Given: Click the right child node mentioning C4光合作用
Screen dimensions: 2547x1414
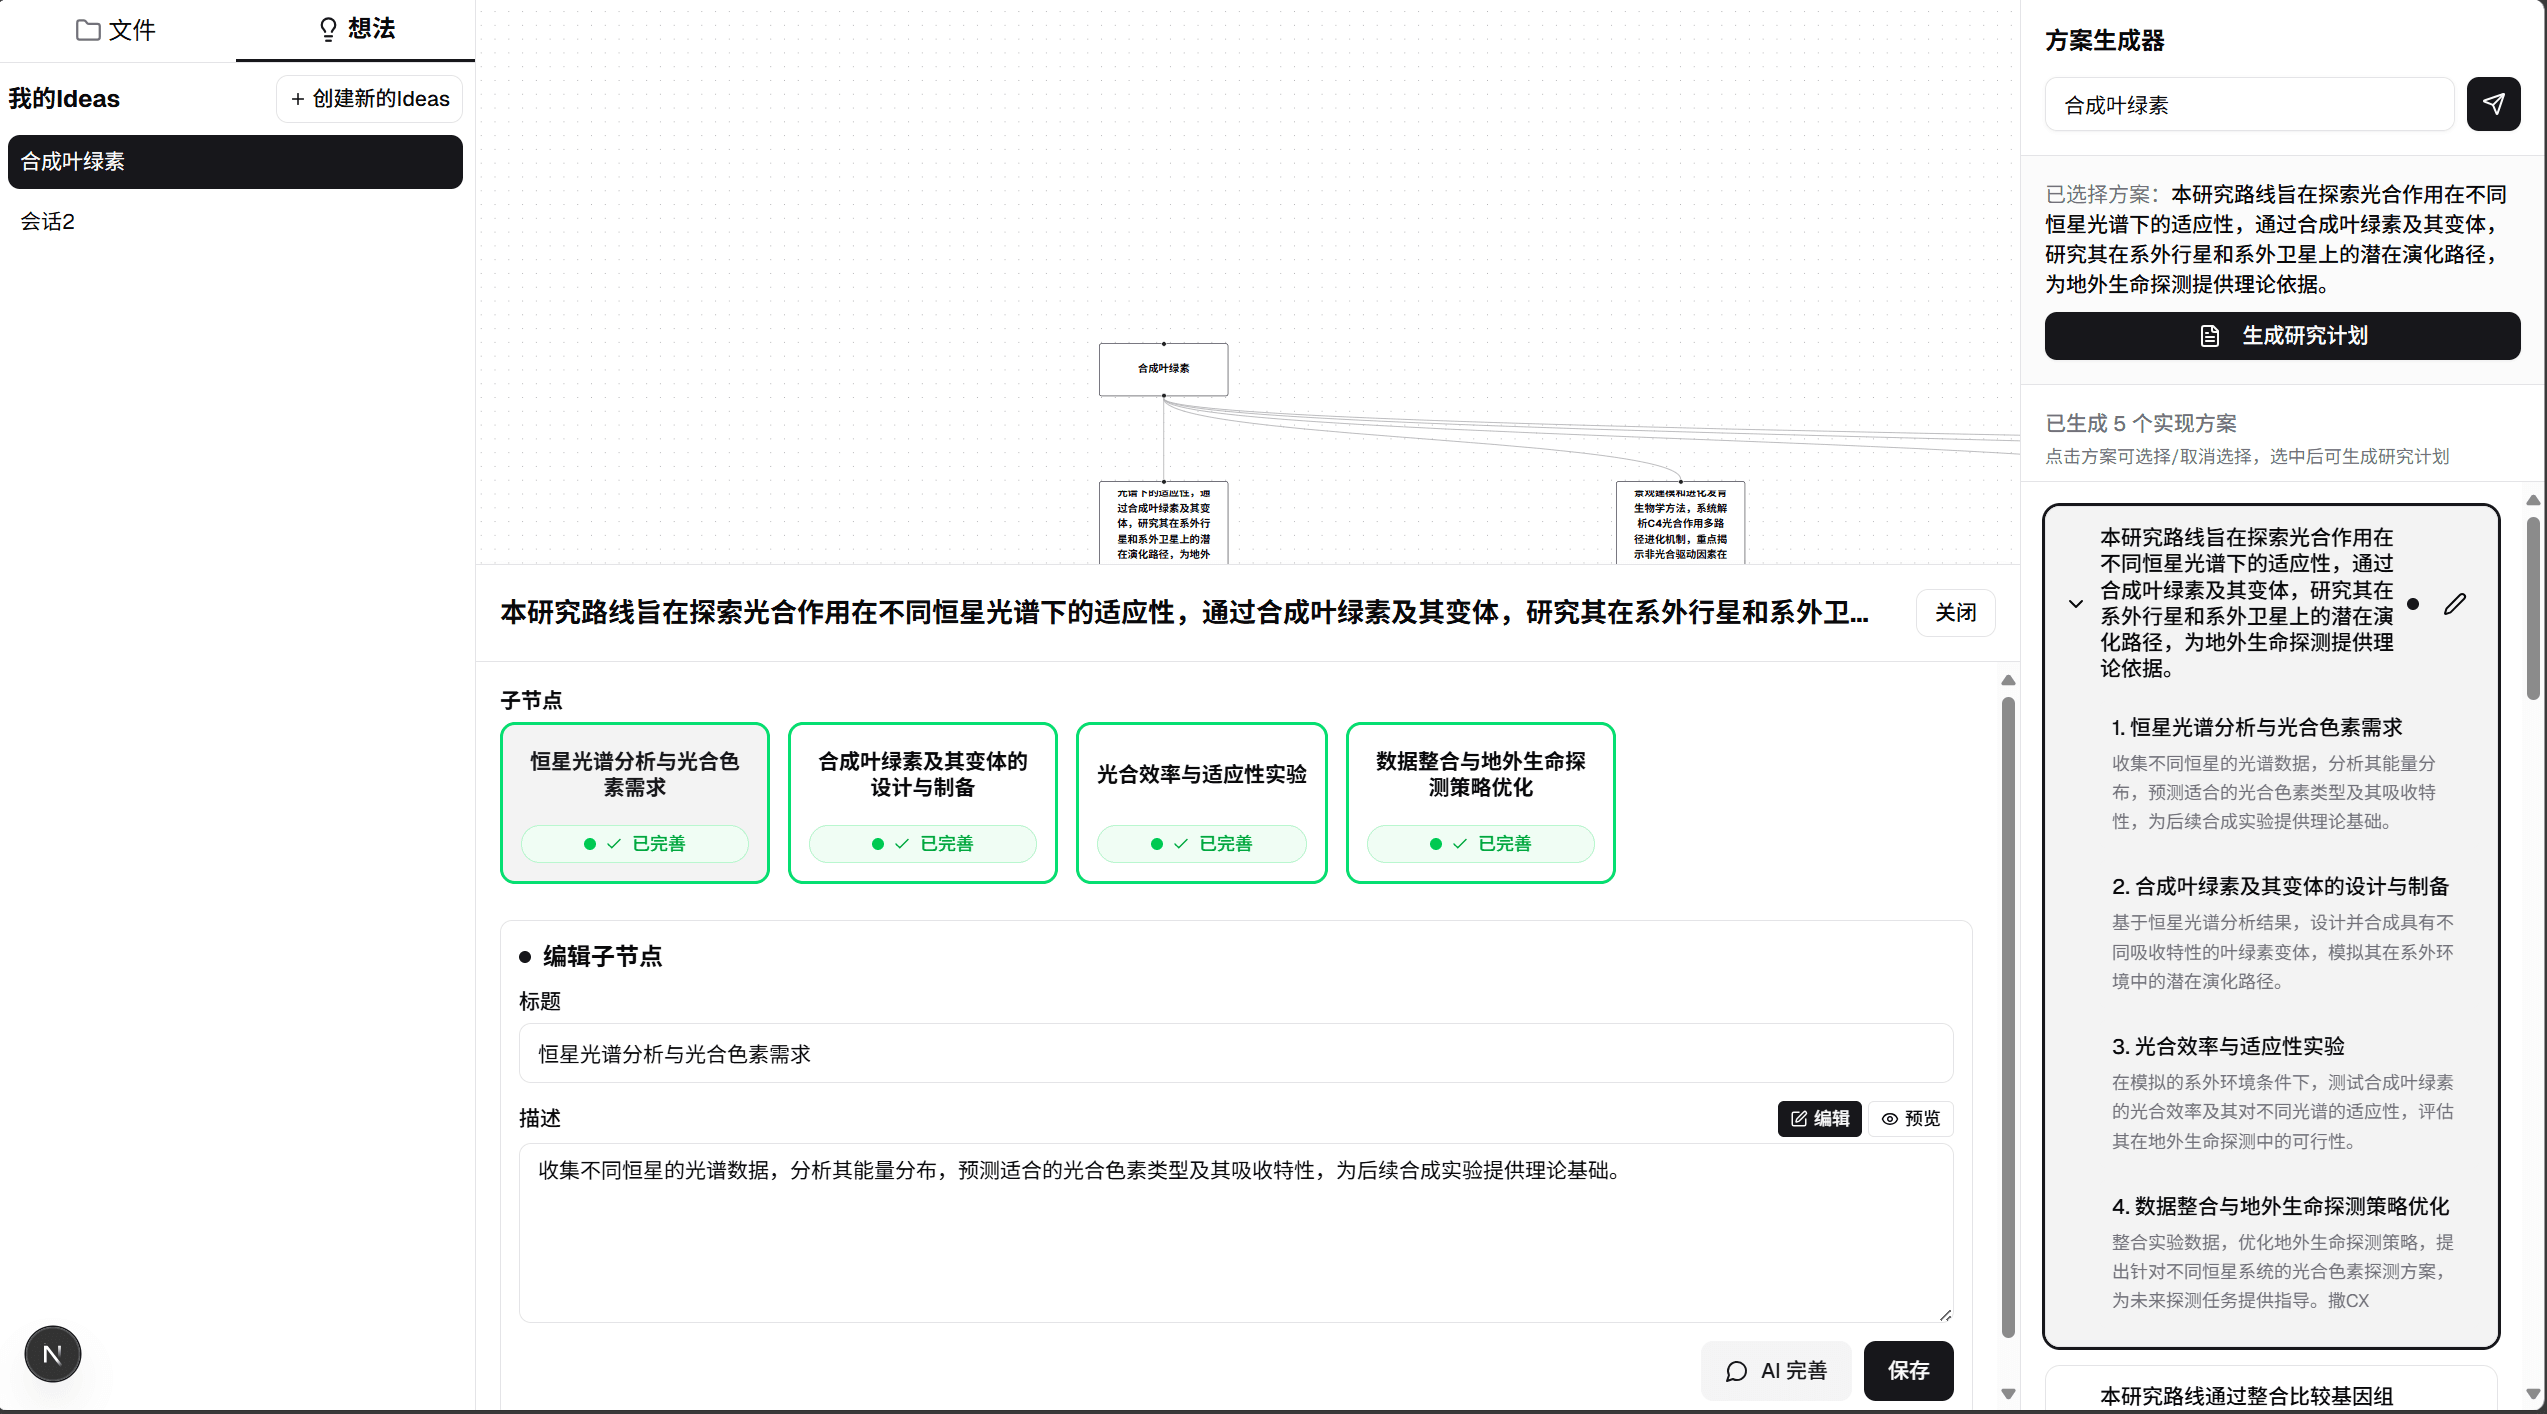Looking at the screenshot, I should pos(1680,523).
